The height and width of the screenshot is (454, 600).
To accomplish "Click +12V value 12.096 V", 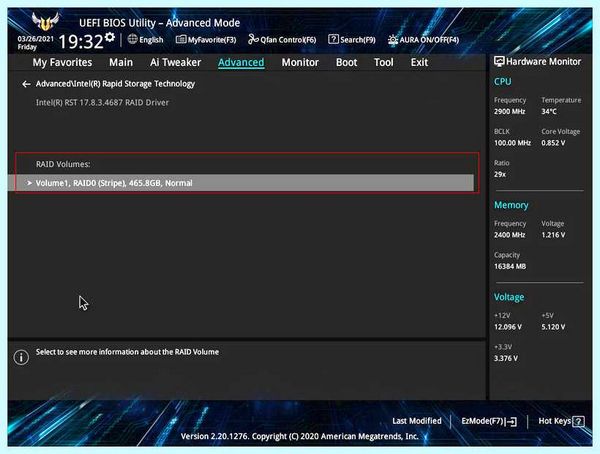I will 508,327.
